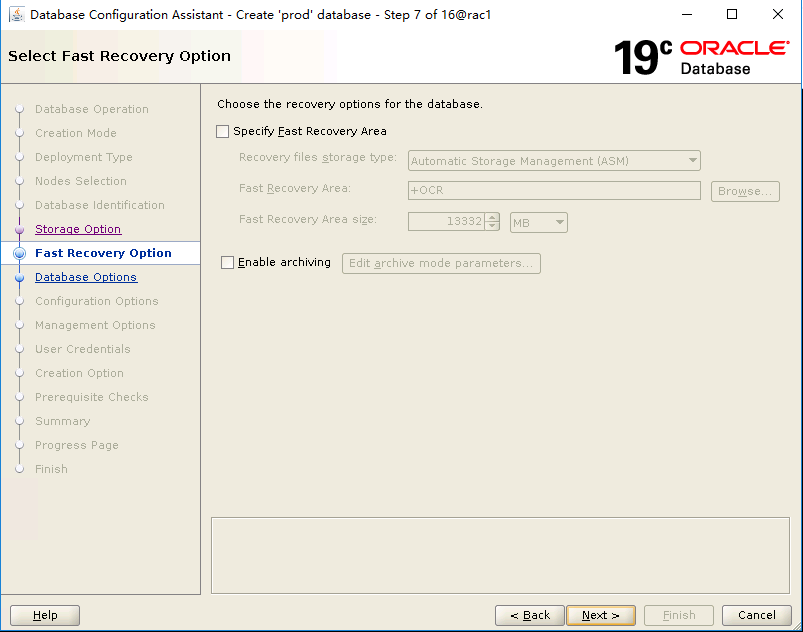Click the Summary step

[62, 422]
